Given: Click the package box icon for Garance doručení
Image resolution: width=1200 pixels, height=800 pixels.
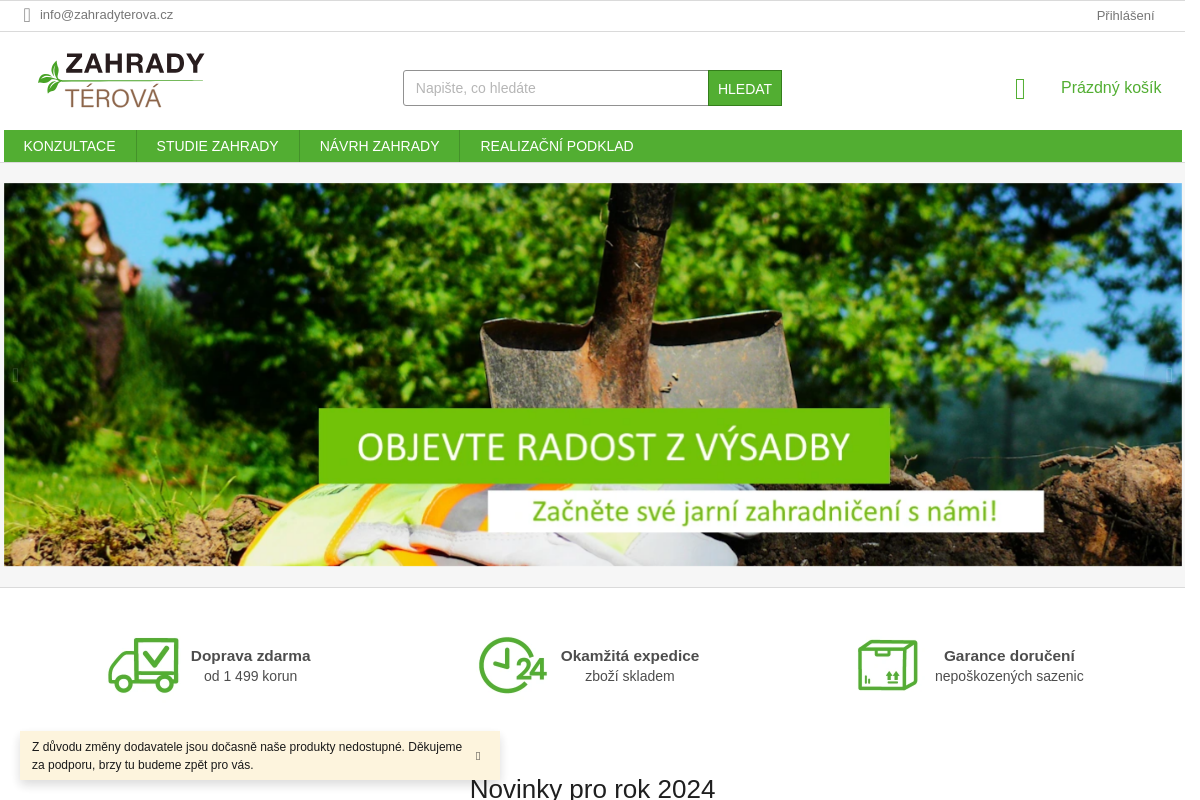Looking at the screenshot, I should 887,664.
